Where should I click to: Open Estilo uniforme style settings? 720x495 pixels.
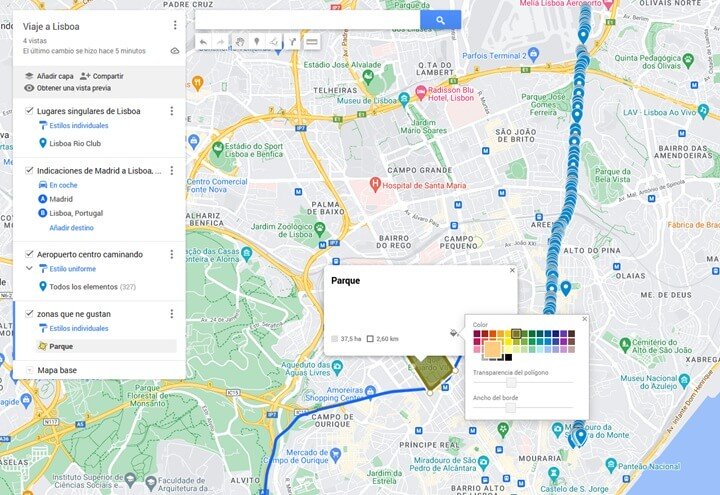tap(73, 269)
